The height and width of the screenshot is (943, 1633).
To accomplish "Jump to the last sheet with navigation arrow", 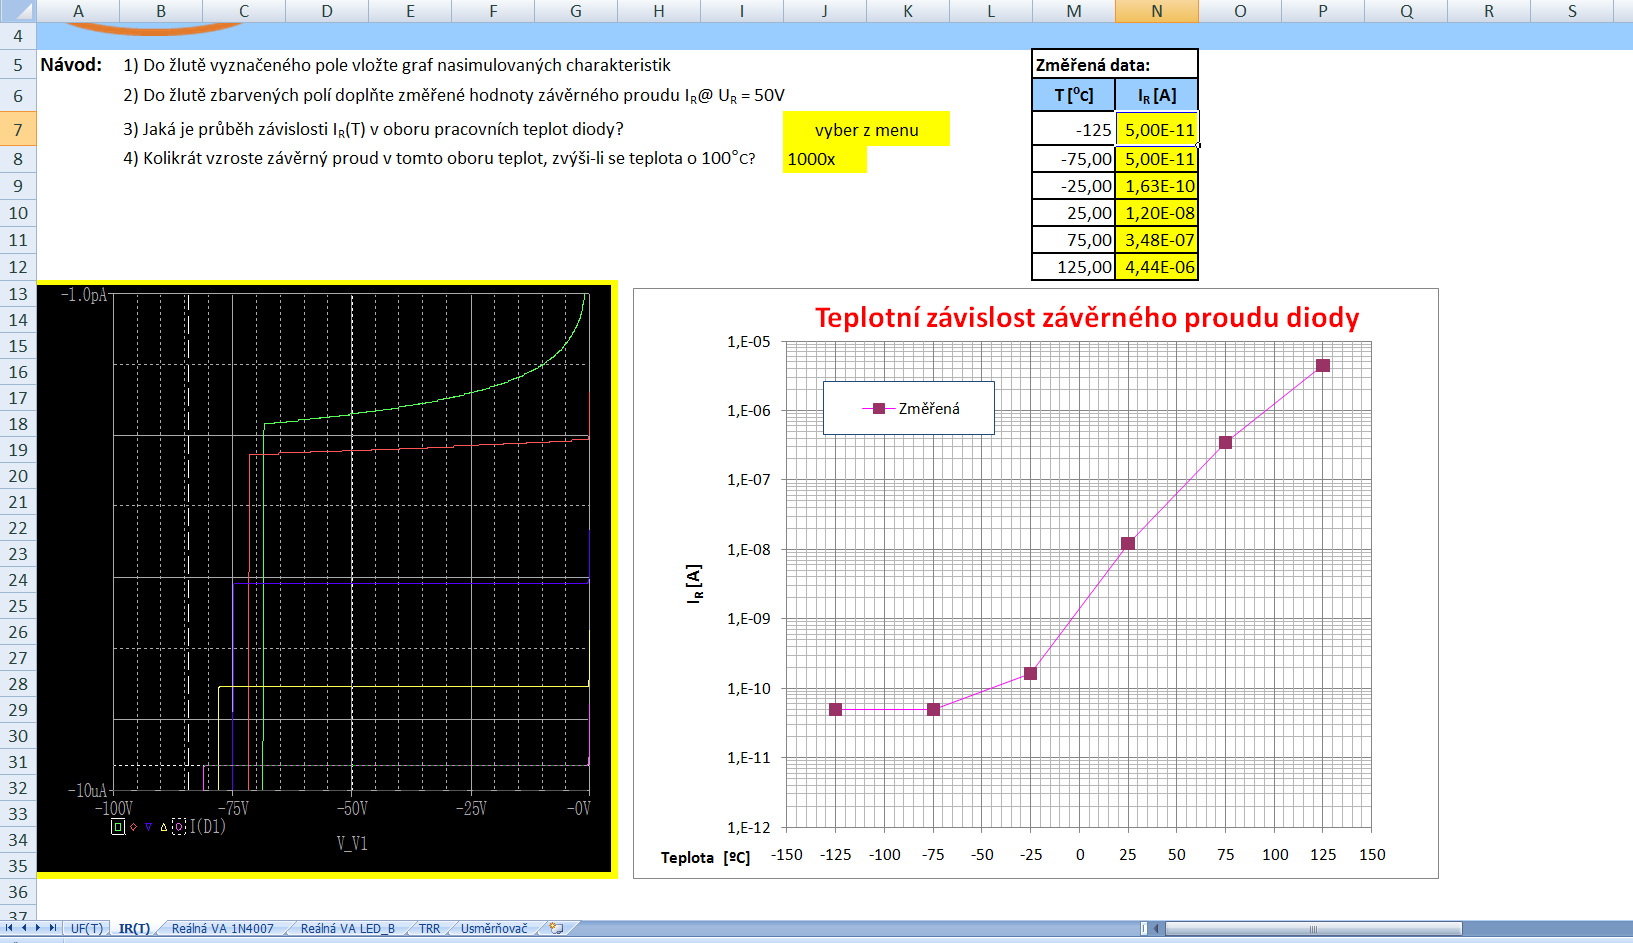I will point(54,928).
